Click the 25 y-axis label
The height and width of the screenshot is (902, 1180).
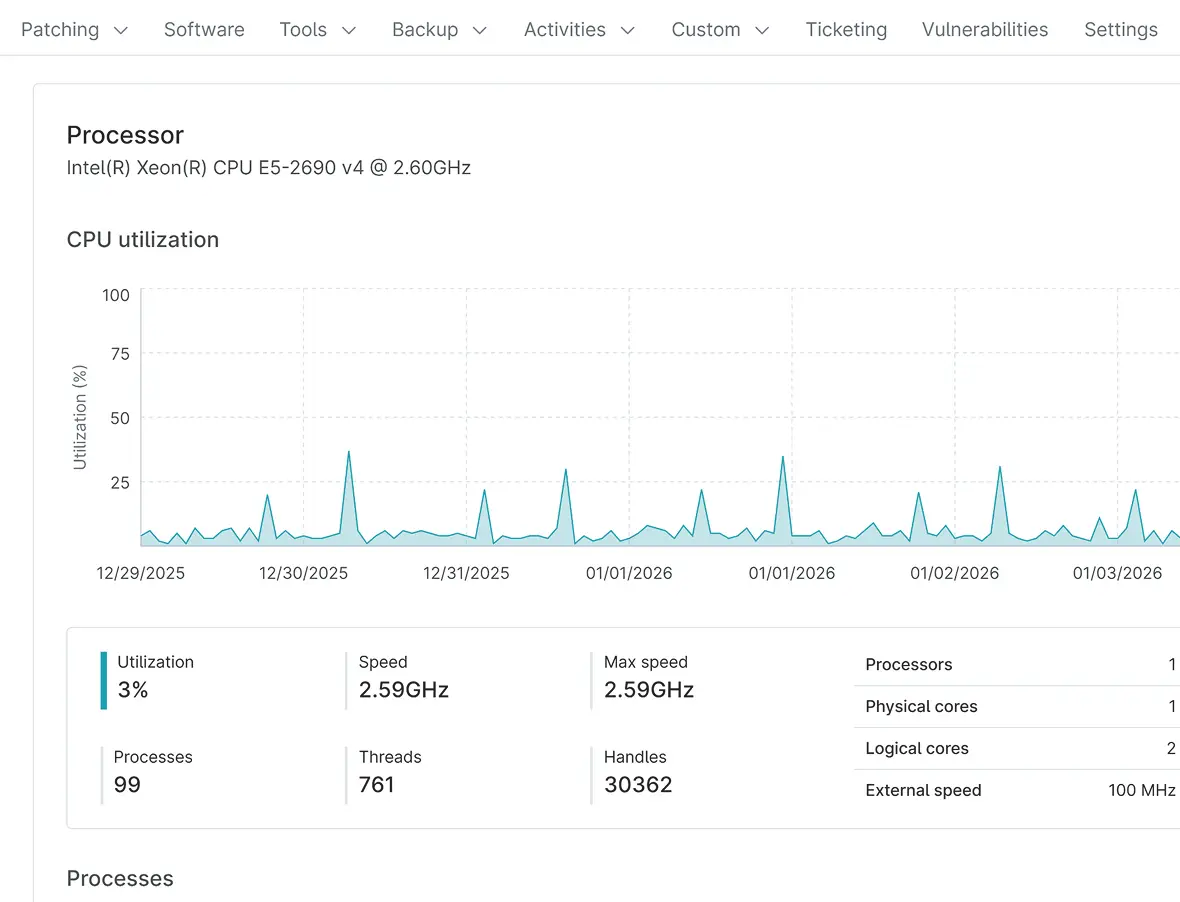[120, 483]
